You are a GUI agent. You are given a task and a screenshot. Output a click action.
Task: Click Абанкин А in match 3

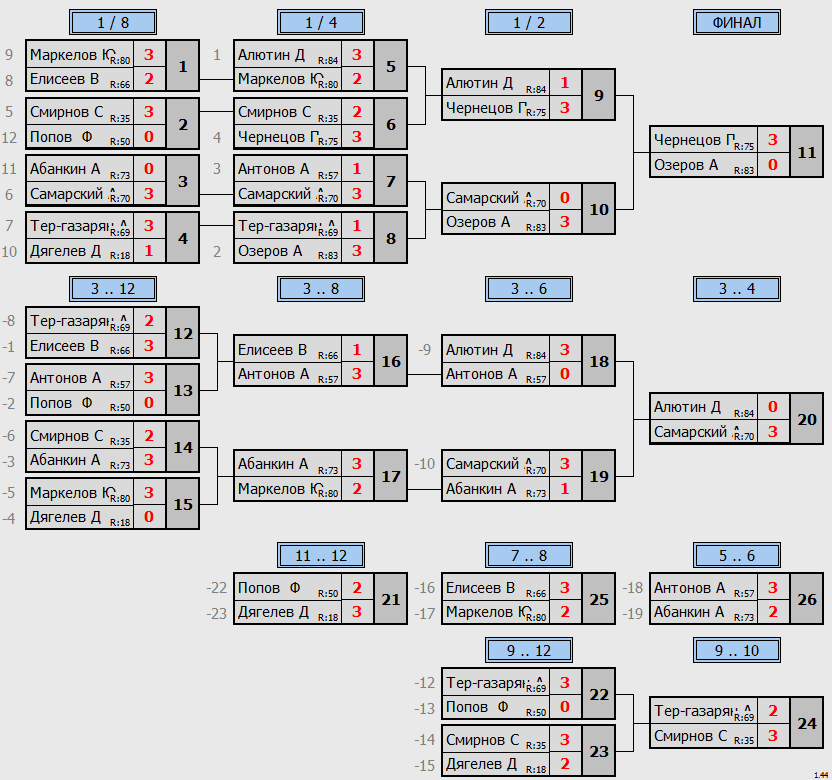65,169
